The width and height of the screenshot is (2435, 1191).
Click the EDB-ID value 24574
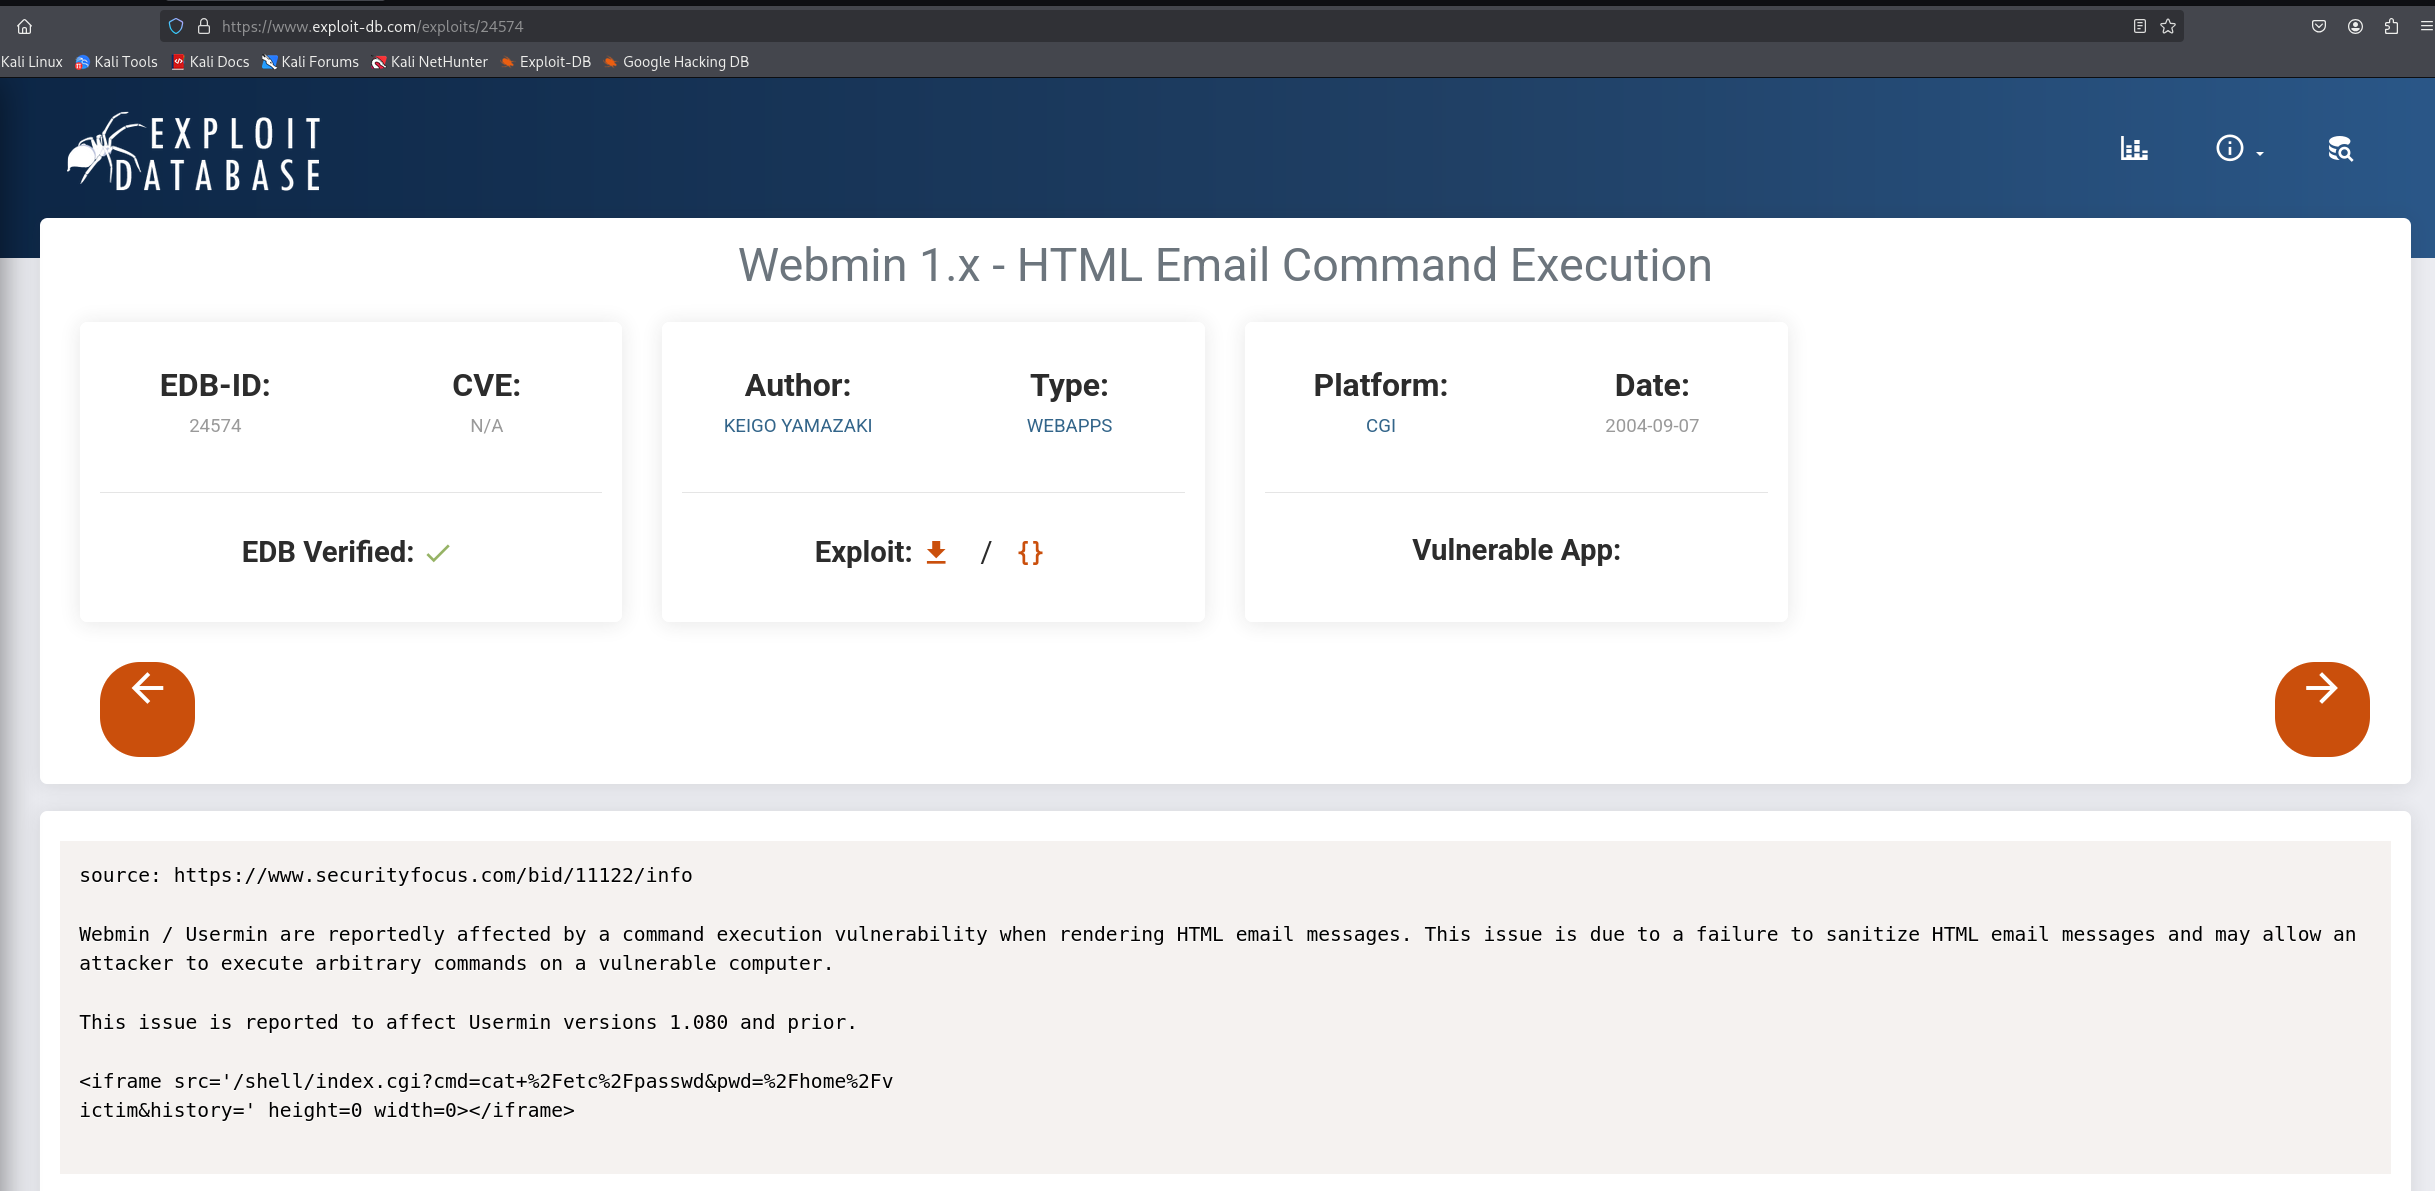pos(215,426)
